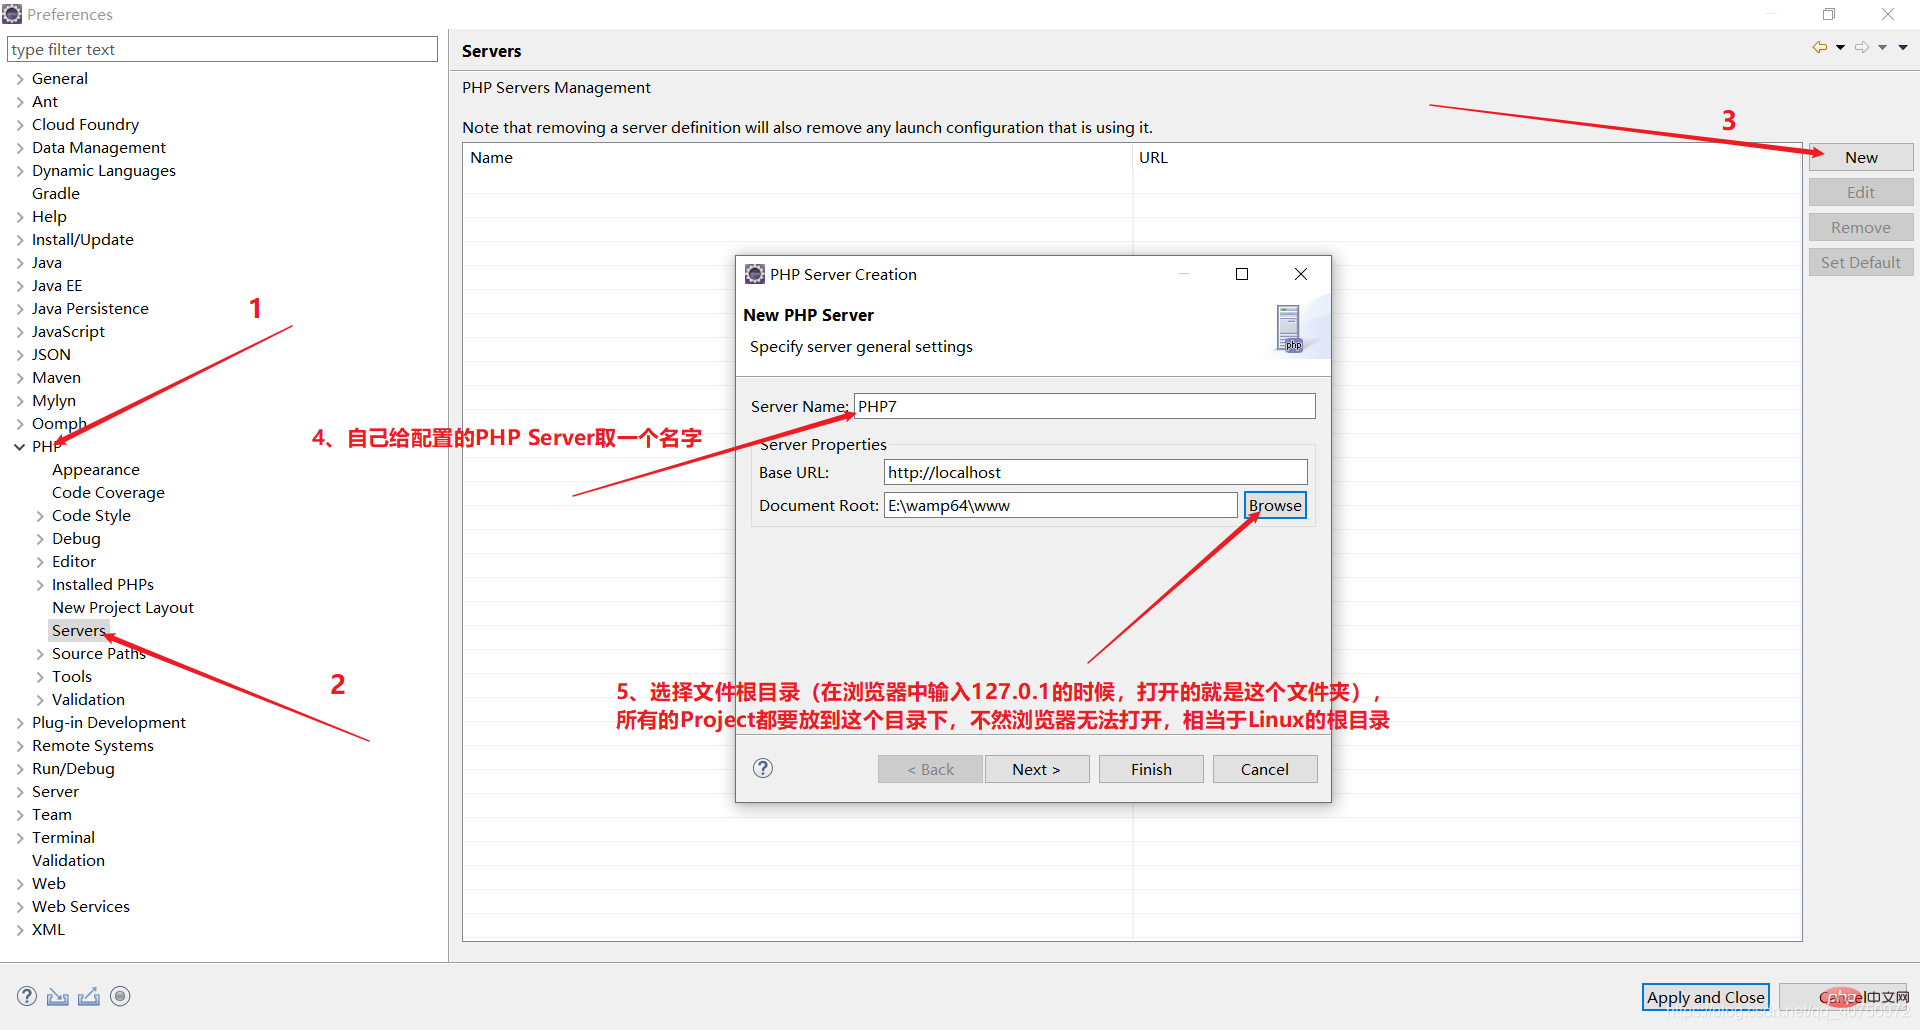Select Tools under PHP
Viewport: 1920px width, 1030px height.
point(72,676)
